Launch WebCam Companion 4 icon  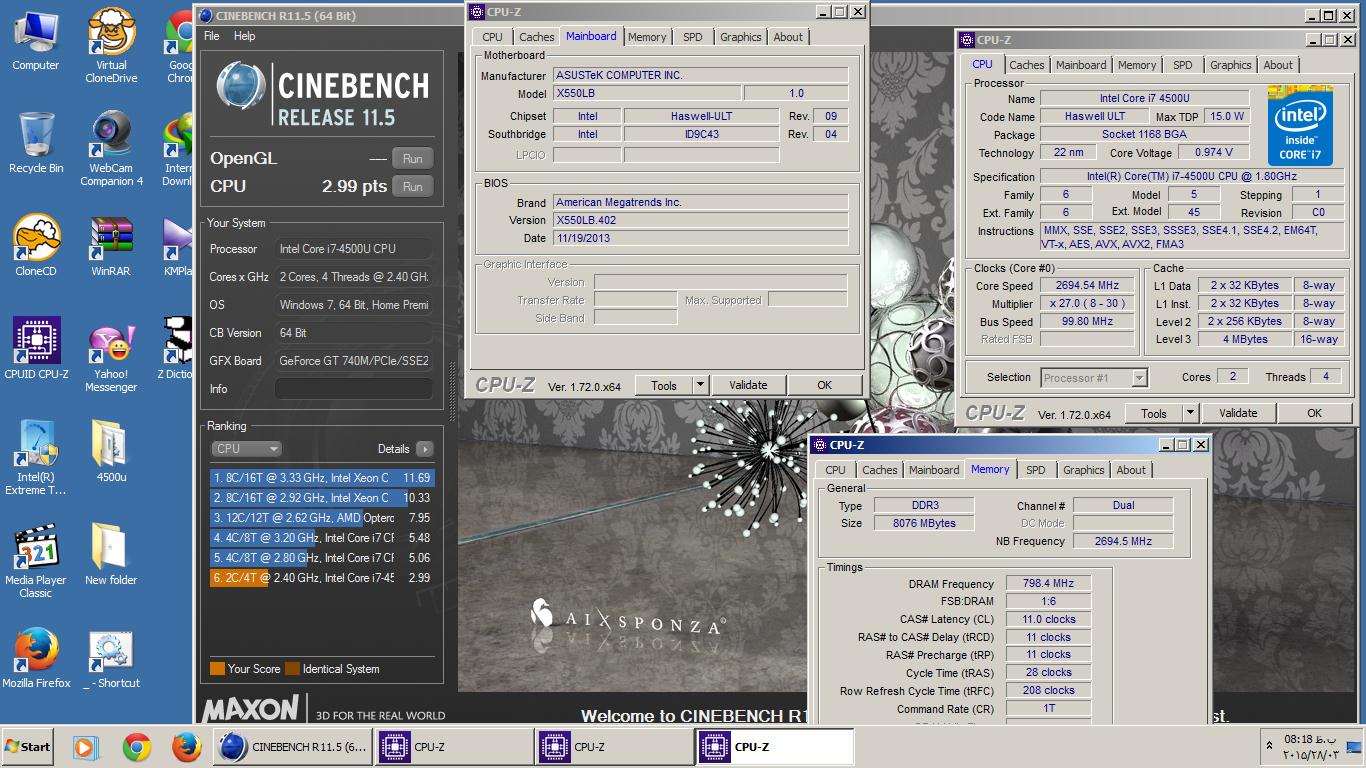tap(111, 149)
